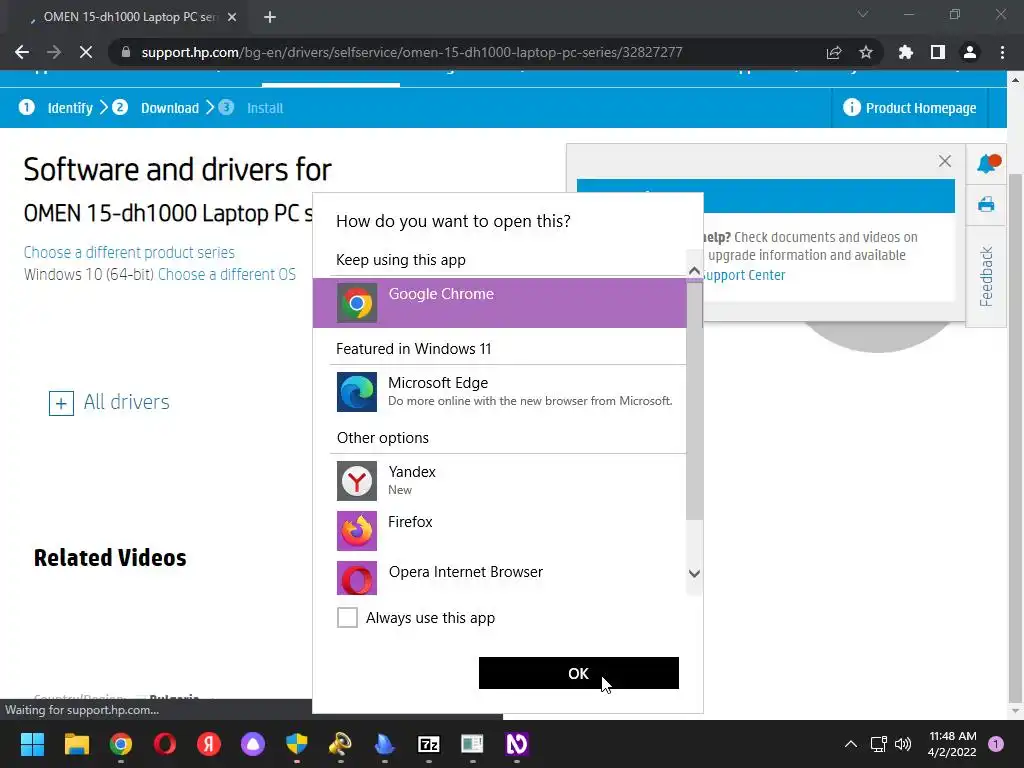The height and width of the screenshot is (768, 1024).
Task: Open the Windows Start menu
Action: pos(32,744)
